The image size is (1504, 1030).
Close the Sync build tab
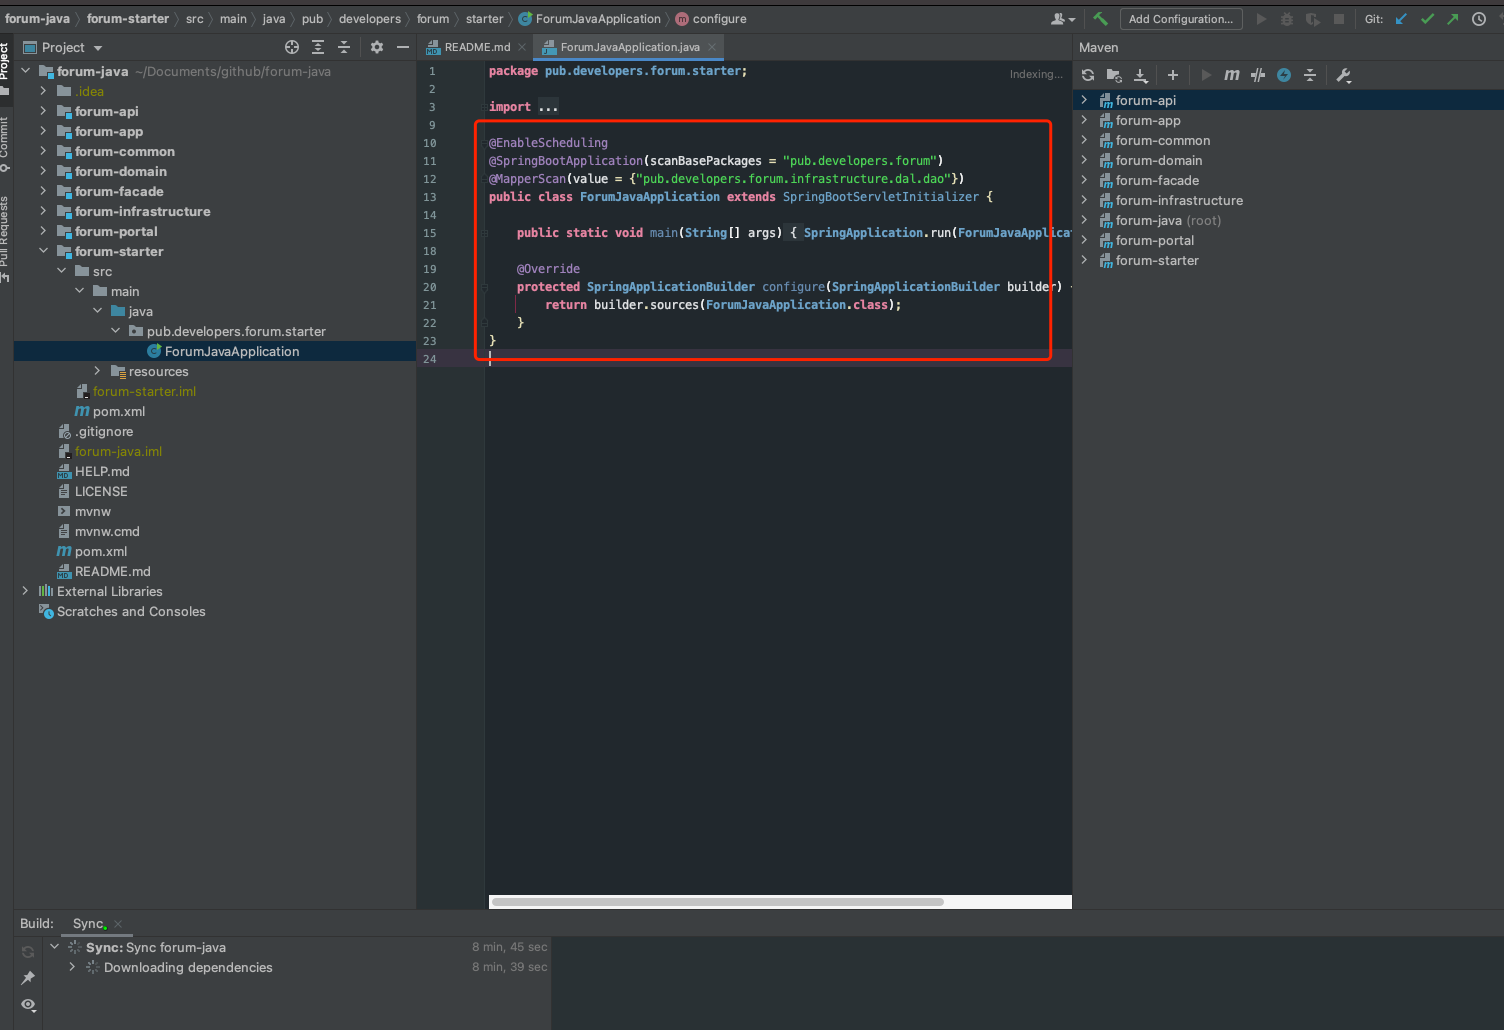(x=118, y=924)
